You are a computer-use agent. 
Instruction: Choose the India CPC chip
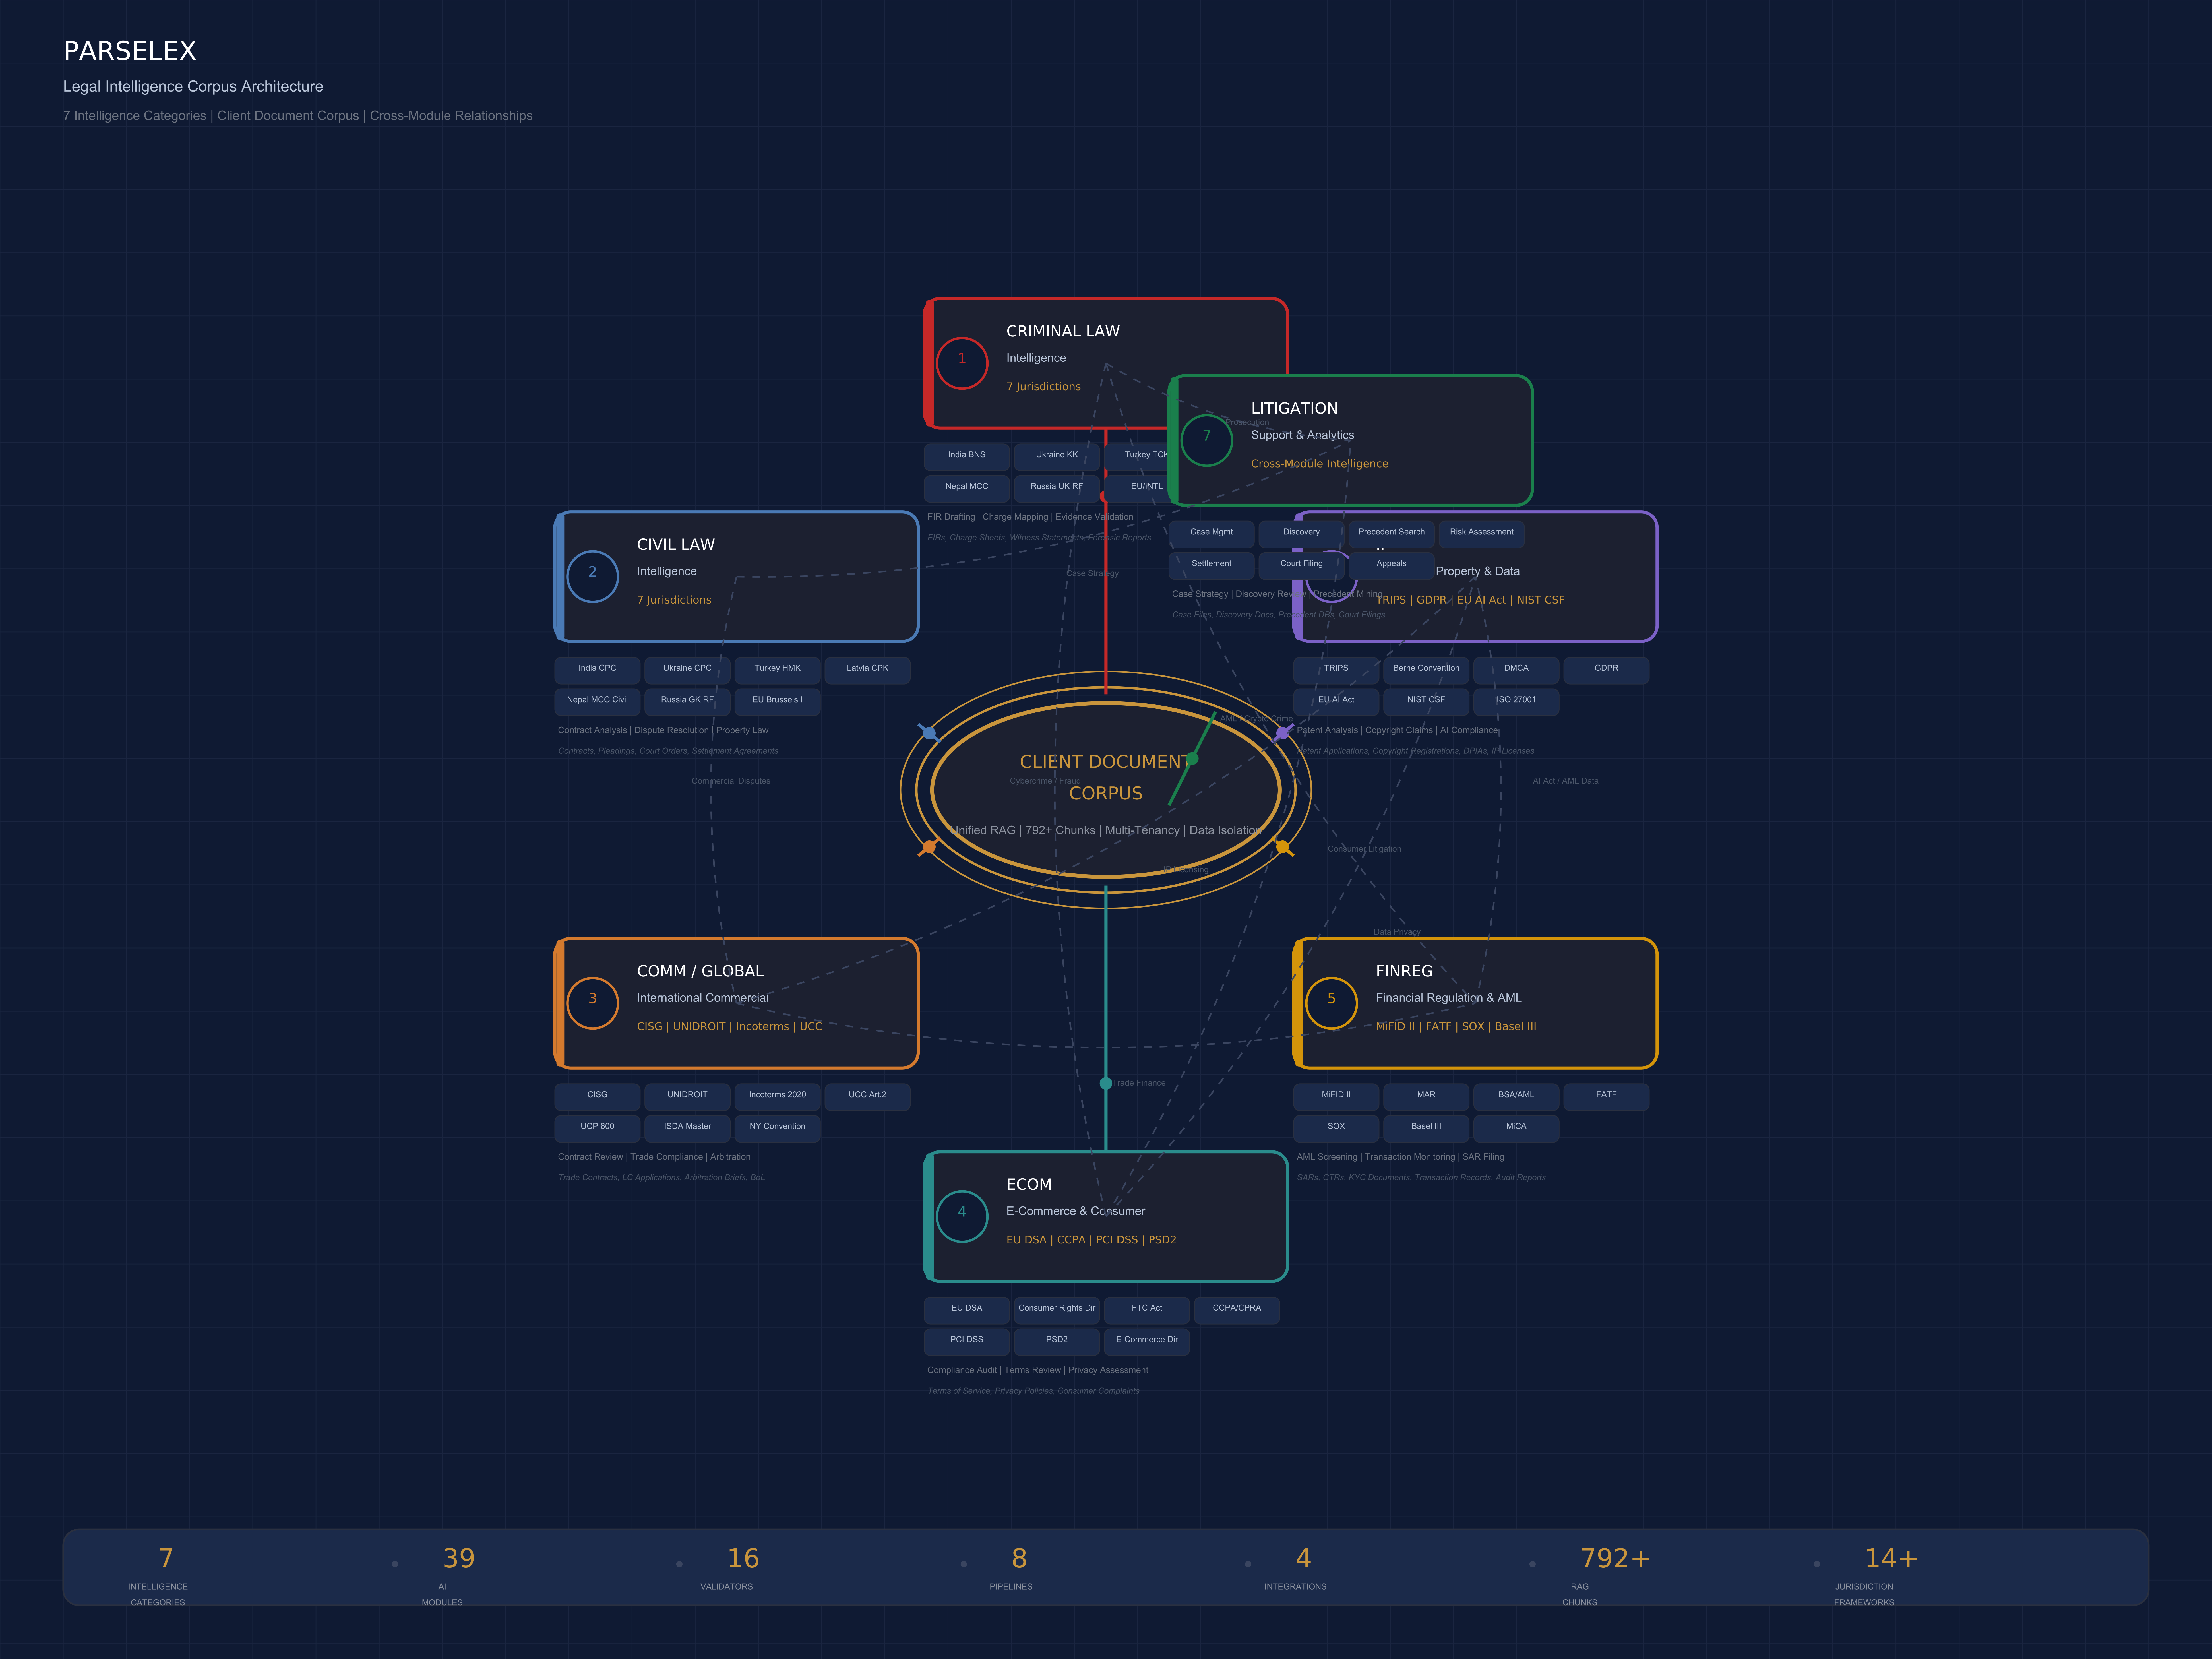[598, 670]
